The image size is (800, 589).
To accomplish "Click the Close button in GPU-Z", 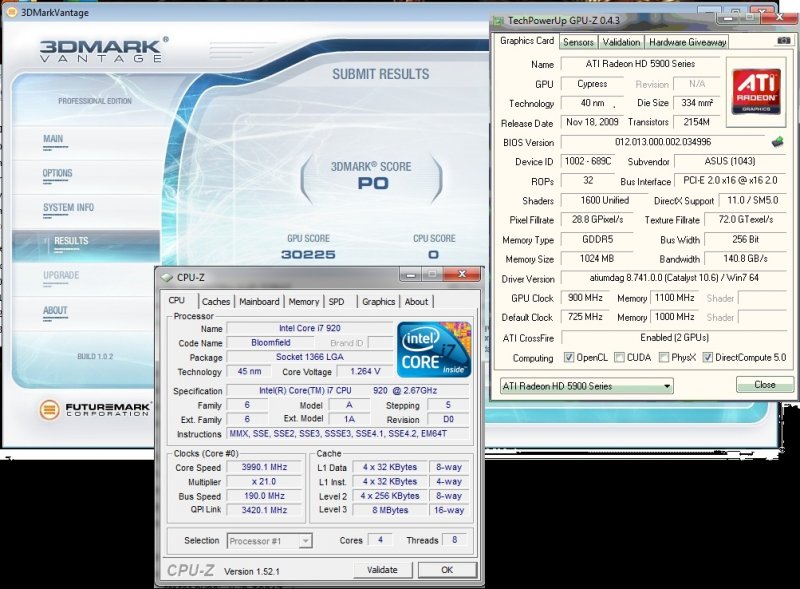I will pos(765,385).
